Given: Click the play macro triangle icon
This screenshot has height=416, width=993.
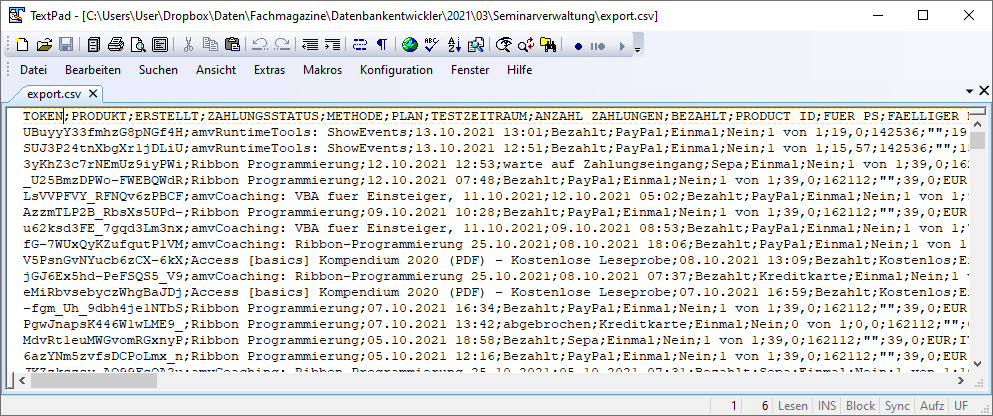Looking at the screenshot, I should coord(622,46).
